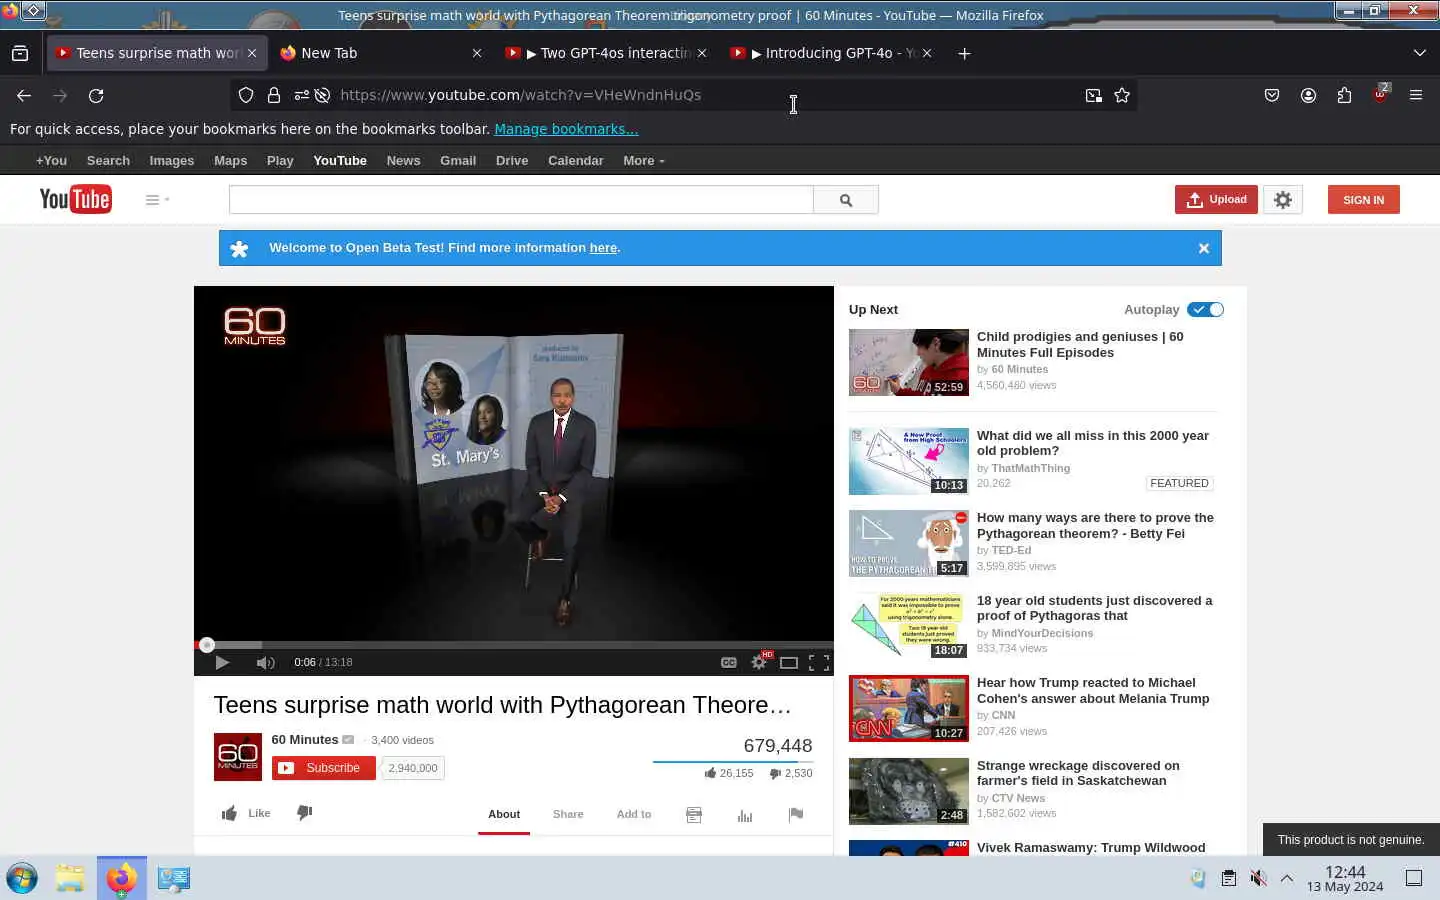Image resolution: width=1440 pixels, height=900 pixels.
Task: Seek on the video progress bar
Action: tap(514, 645)
